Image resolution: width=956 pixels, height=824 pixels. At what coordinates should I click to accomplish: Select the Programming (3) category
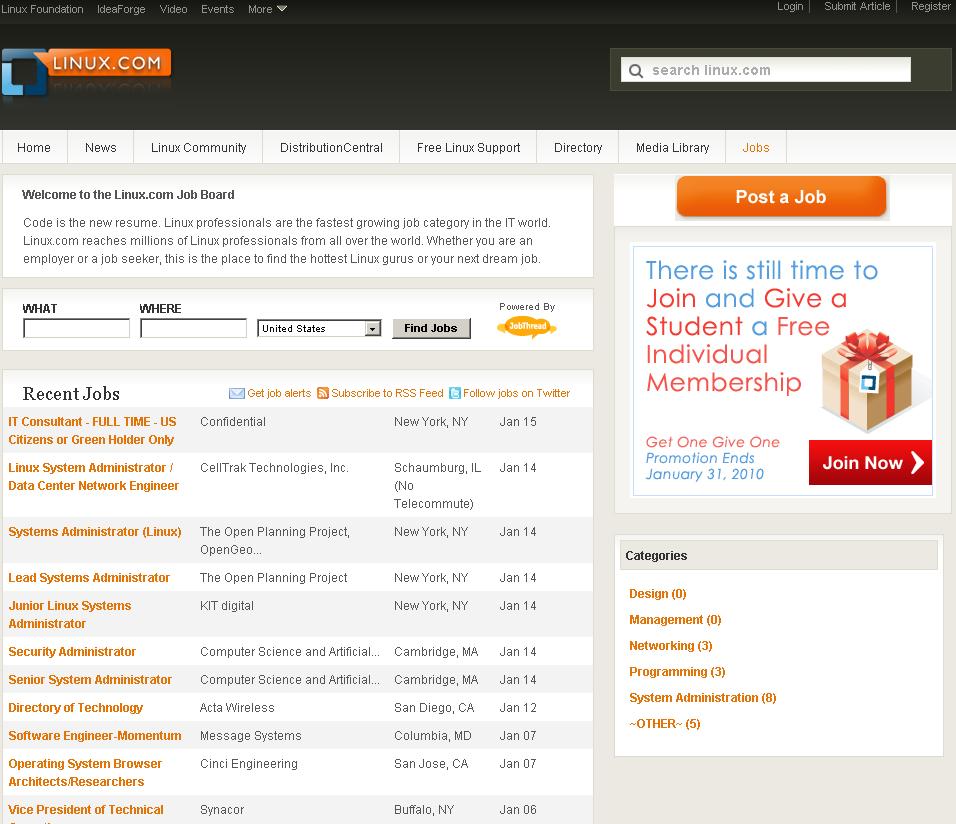pyautogui.click(x=677, y=672)
